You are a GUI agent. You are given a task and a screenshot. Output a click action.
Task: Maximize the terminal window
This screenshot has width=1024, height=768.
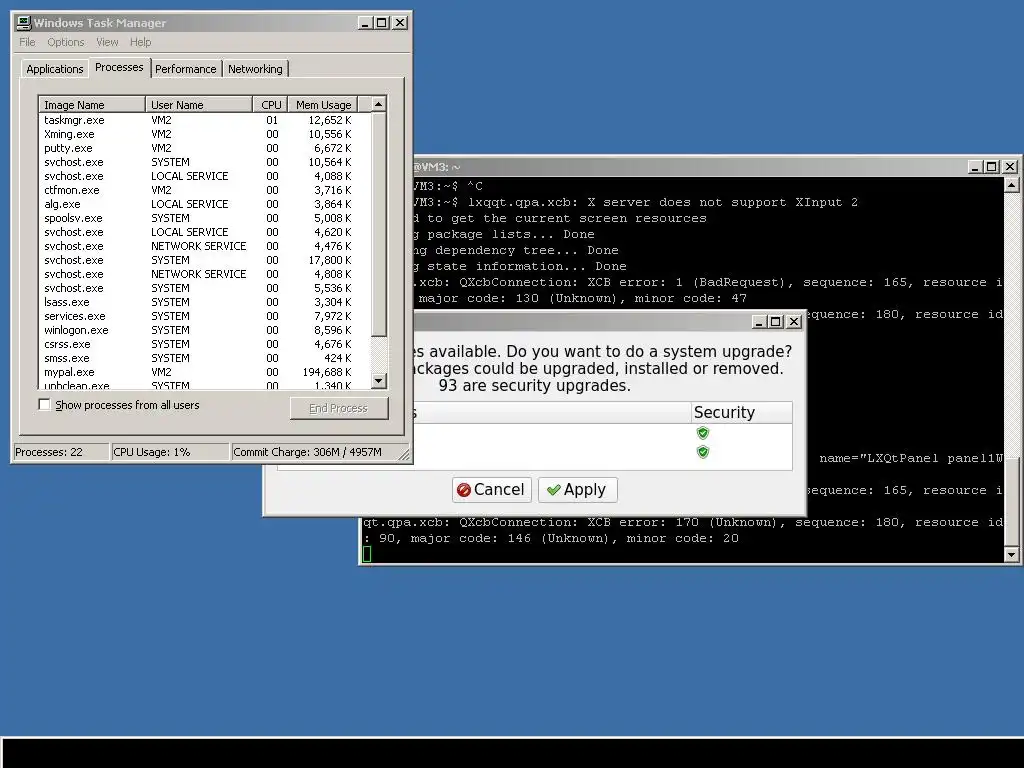click(x=991, y=167)
